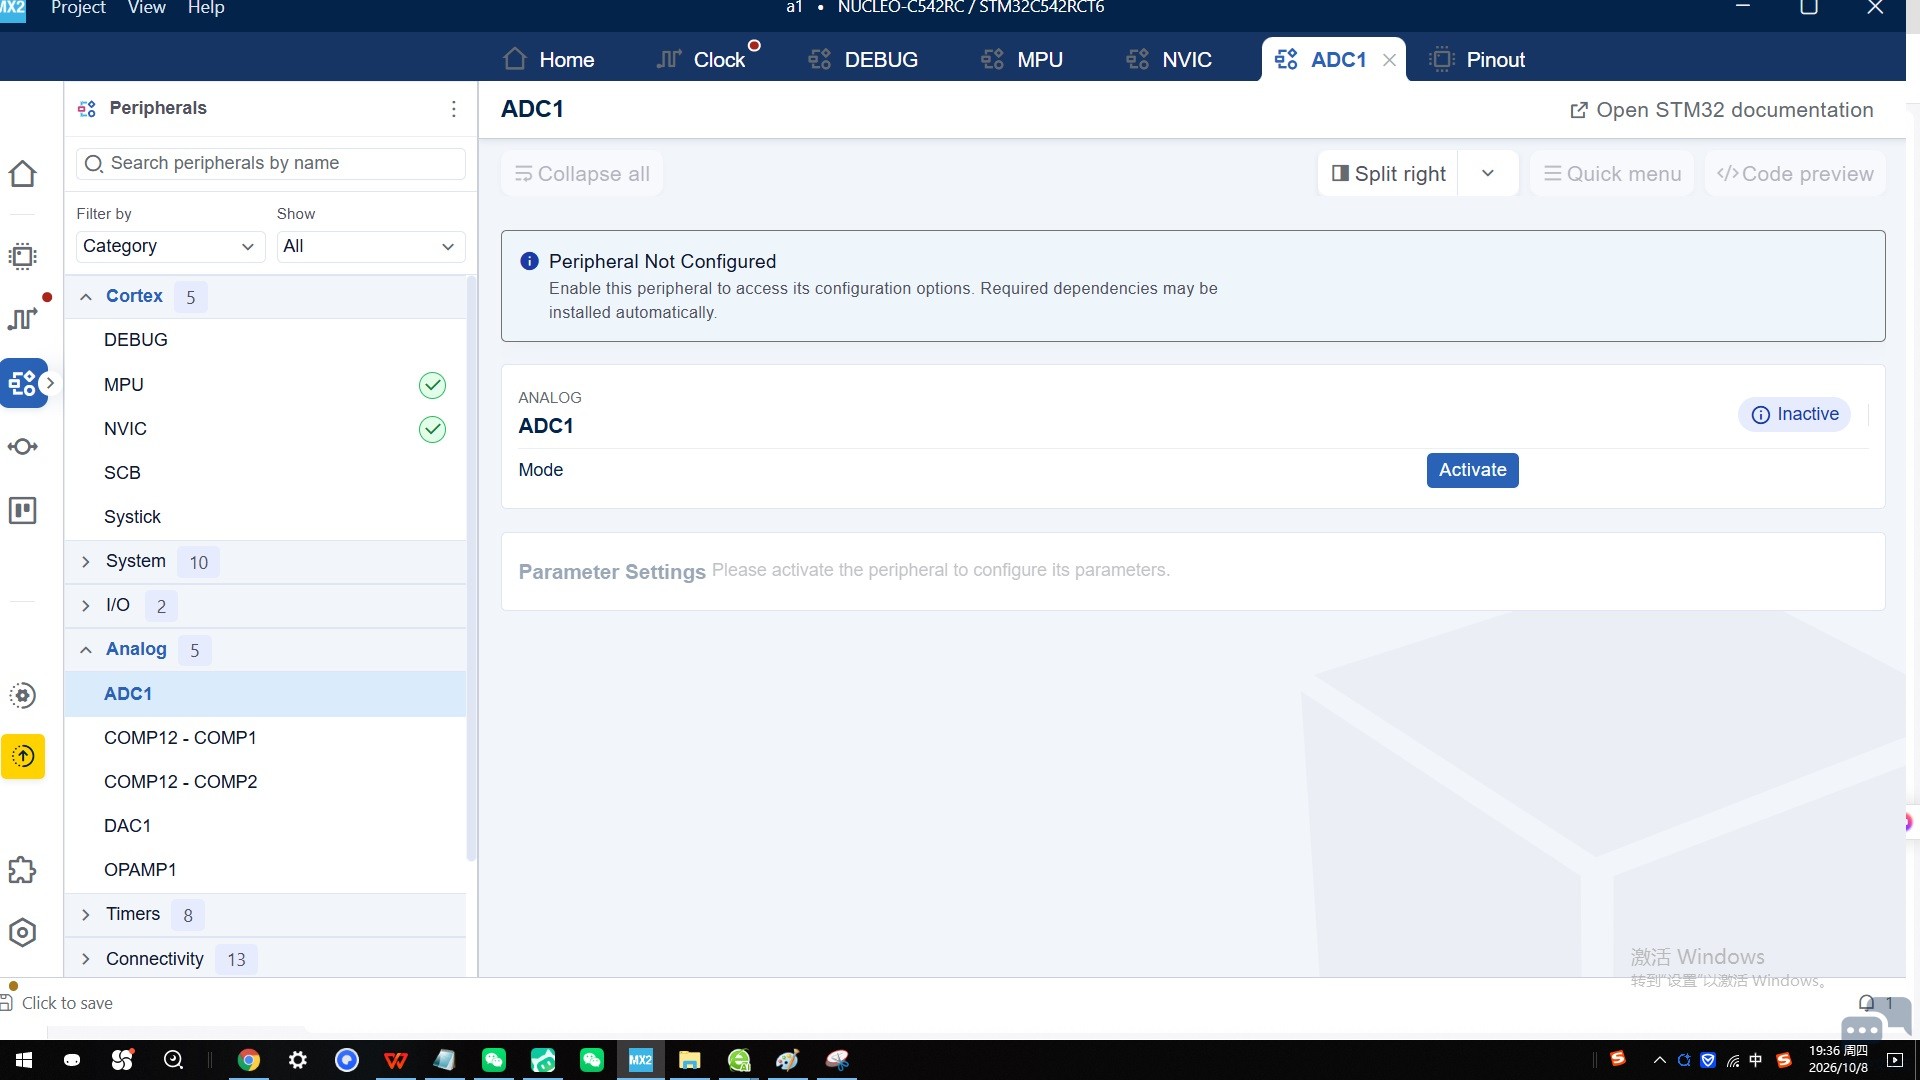Open the Category filter dropdown
1920x1080 pixels.
tap(170, 246)
